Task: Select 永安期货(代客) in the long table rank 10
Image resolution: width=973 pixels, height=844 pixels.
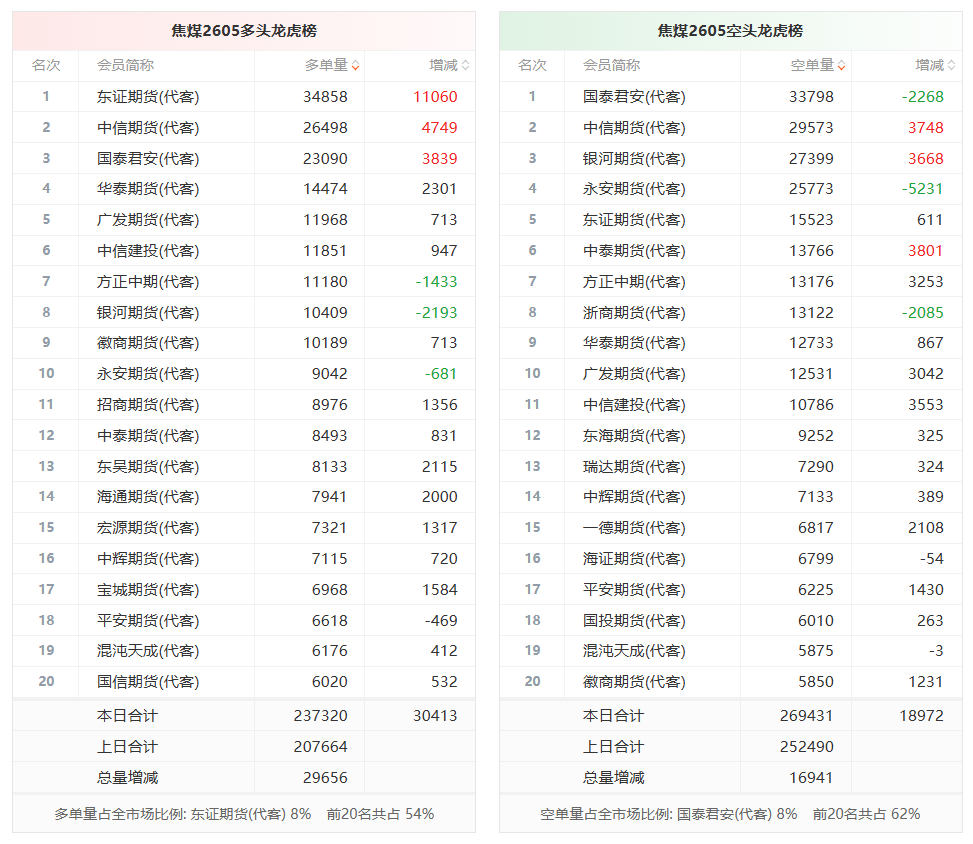Action: coord(148,374)
